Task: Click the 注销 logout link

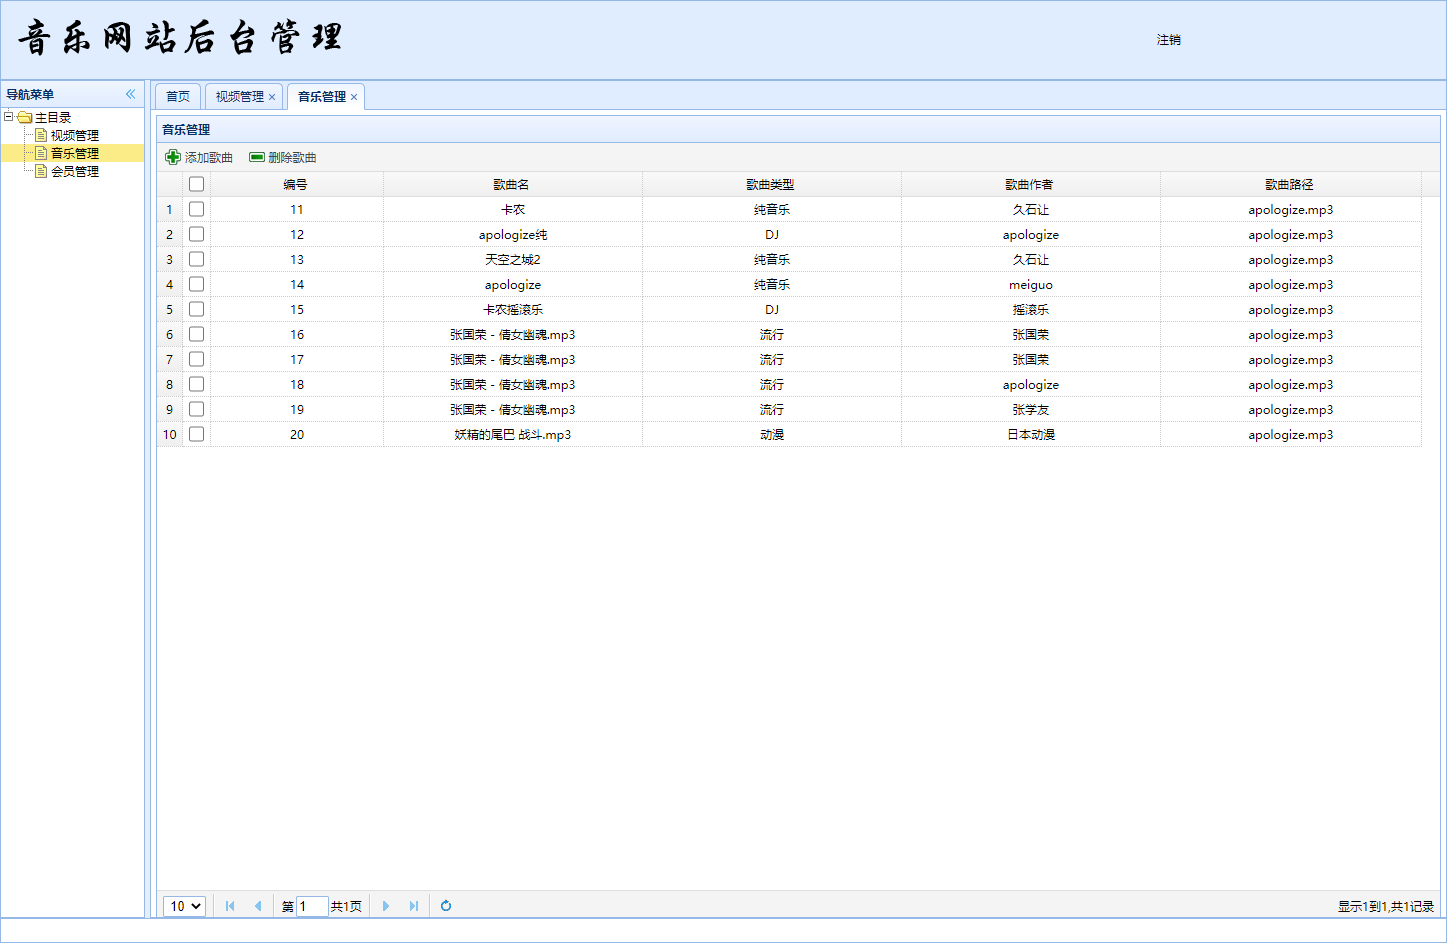Action: 1169,40
